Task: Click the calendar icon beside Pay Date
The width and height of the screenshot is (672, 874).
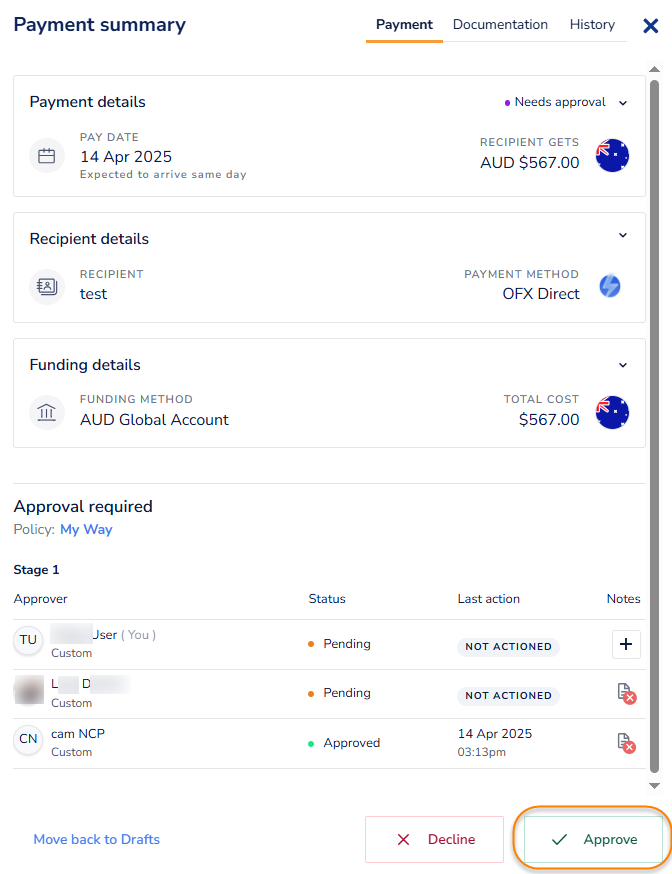Action: point(46,156)
